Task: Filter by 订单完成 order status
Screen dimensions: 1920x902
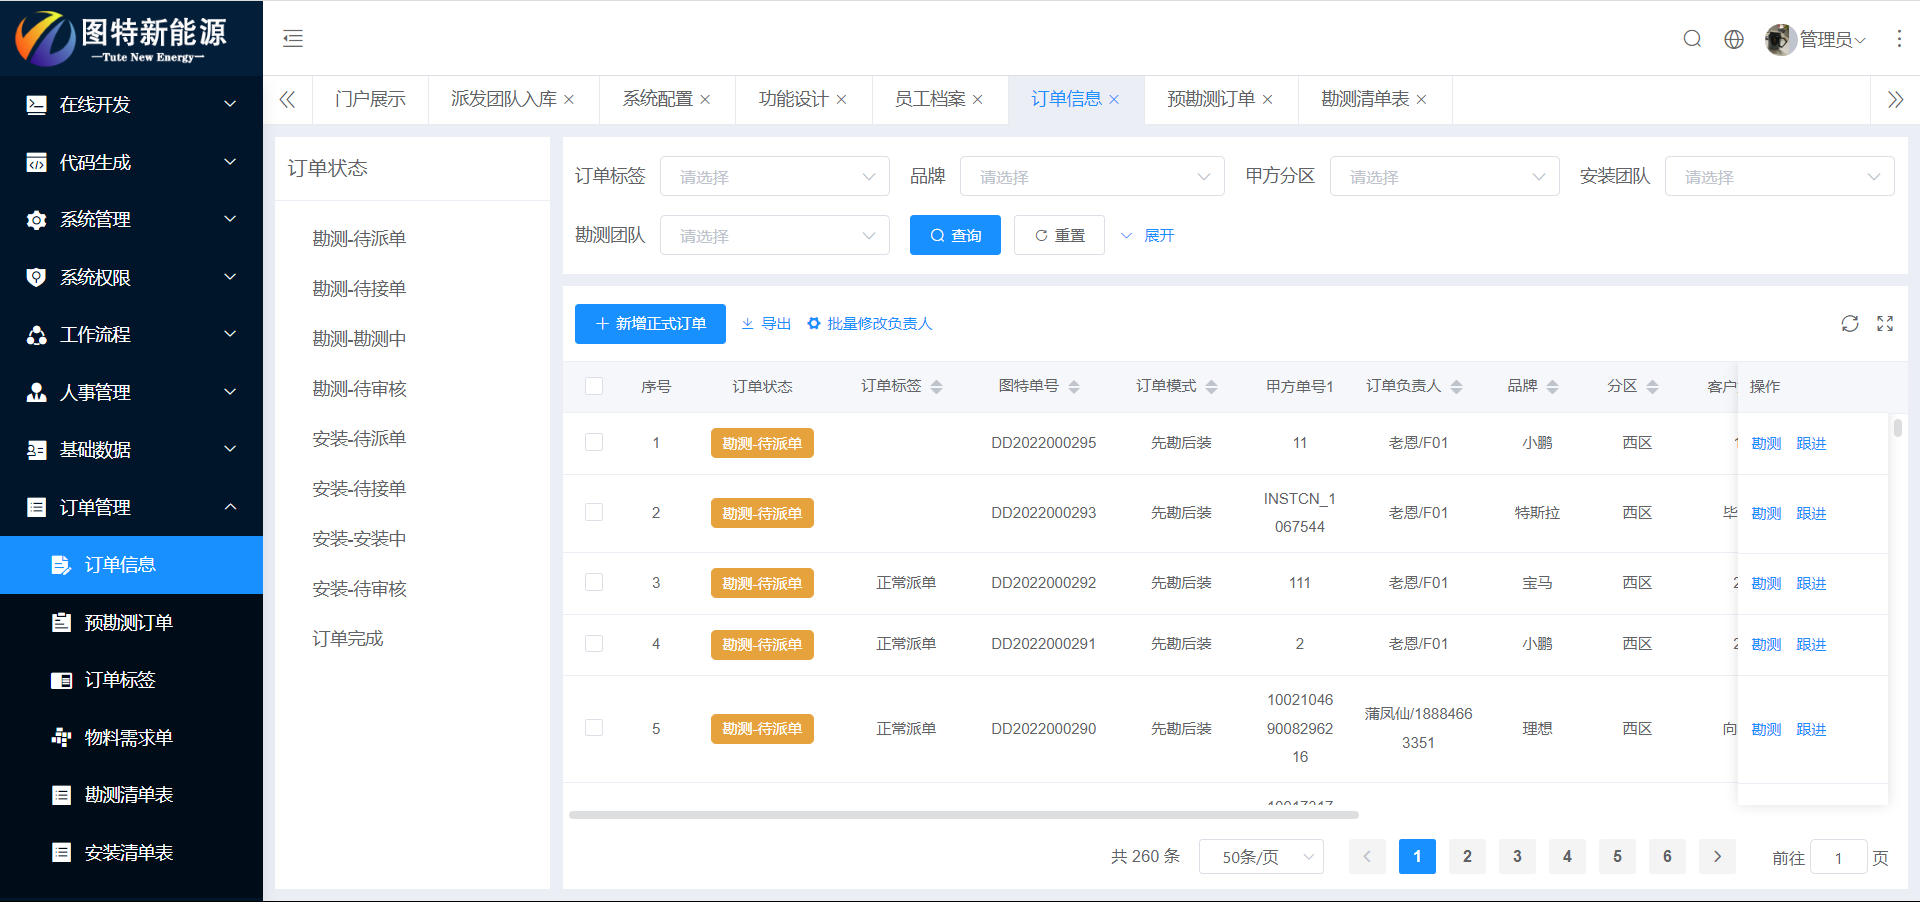Action: pyautogui.click(x=348, y=639)
